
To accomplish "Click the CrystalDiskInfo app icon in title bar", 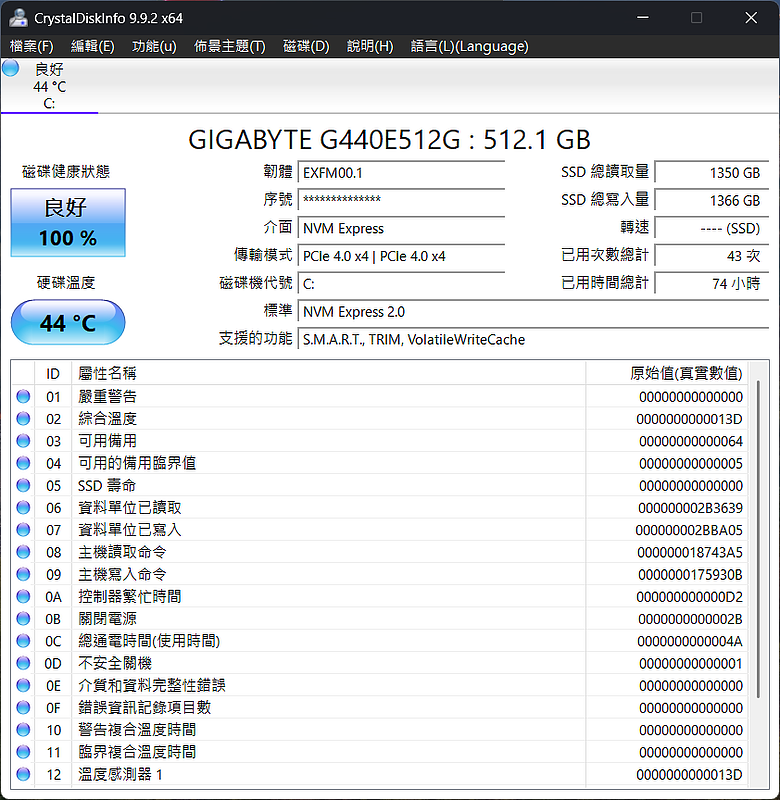I will pyautogui.click(x=18, y=18).
